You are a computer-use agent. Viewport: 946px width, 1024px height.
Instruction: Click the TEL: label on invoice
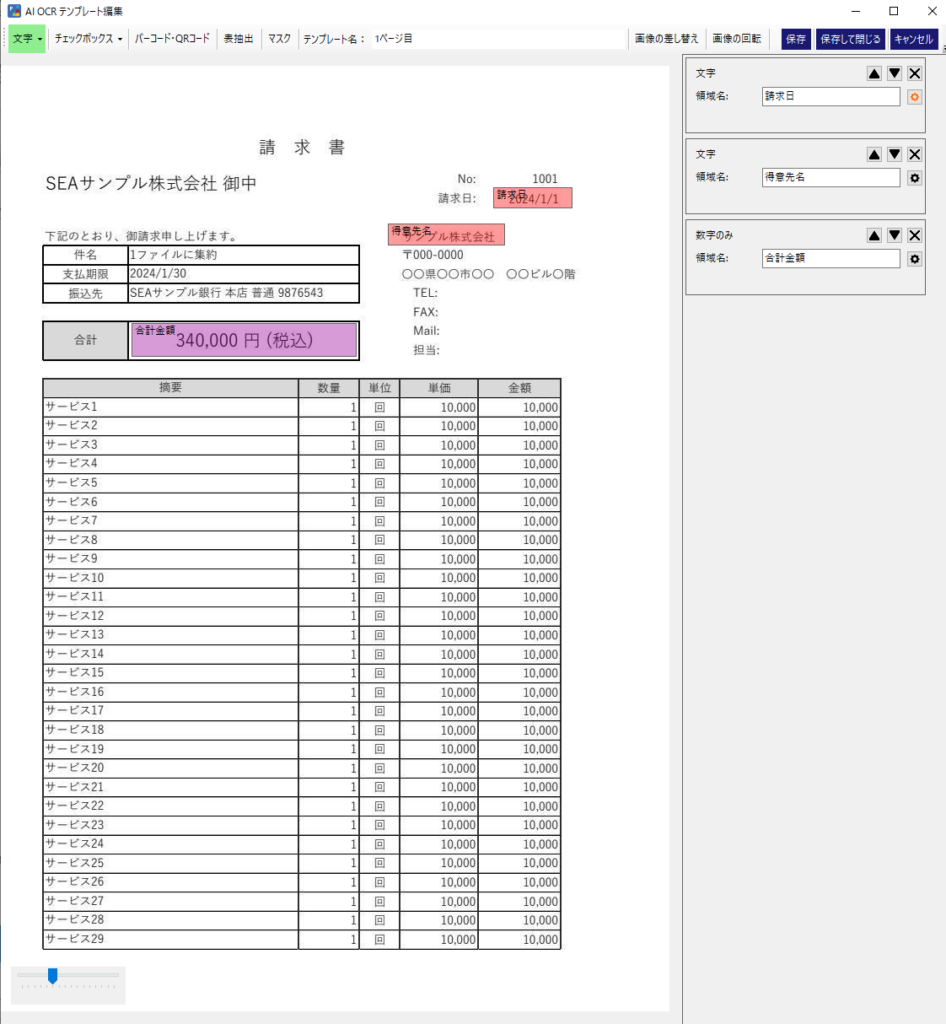pos(425,293)
